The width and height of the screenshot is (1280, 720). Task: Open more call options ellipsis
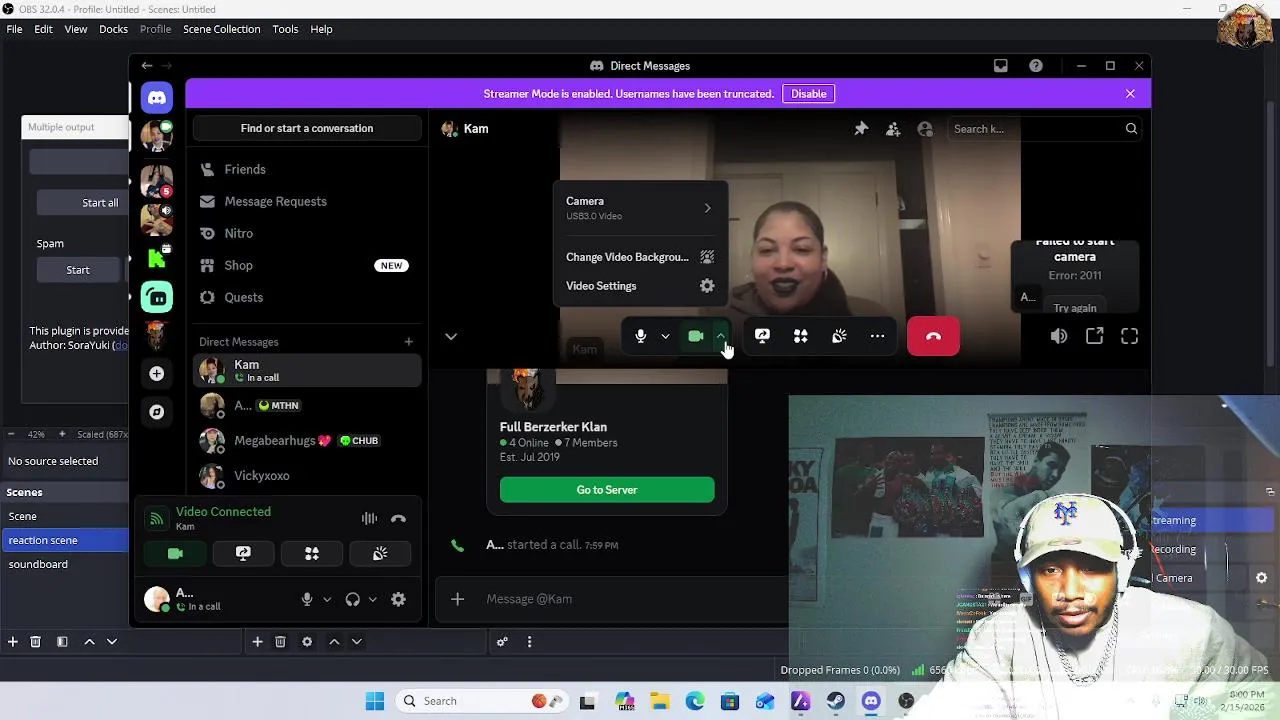coord(877,336)
